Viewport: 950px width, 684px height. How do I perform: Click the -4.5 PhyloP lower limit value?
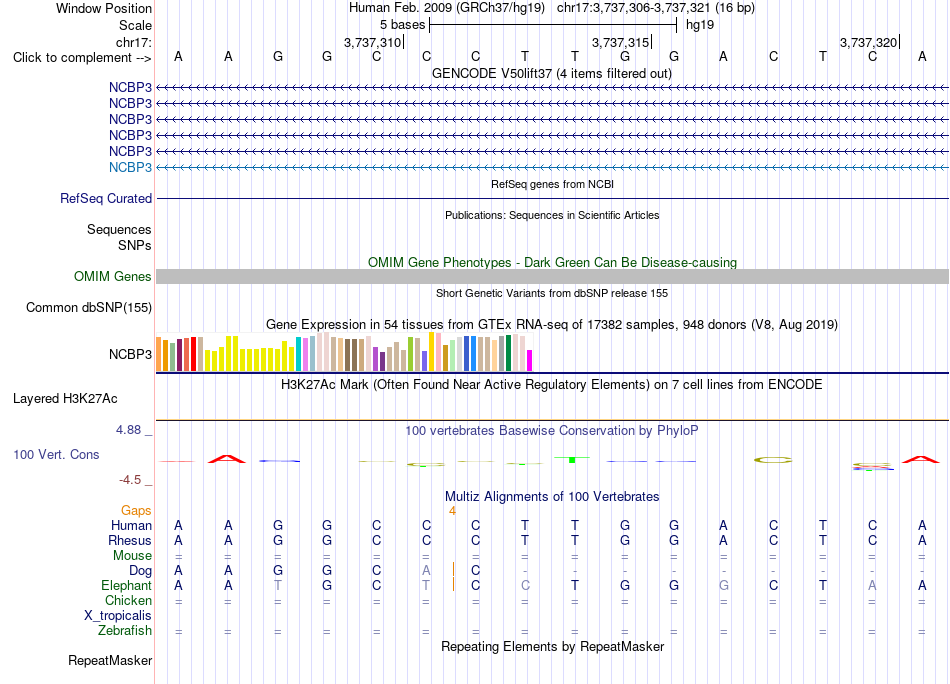[130, 480]
